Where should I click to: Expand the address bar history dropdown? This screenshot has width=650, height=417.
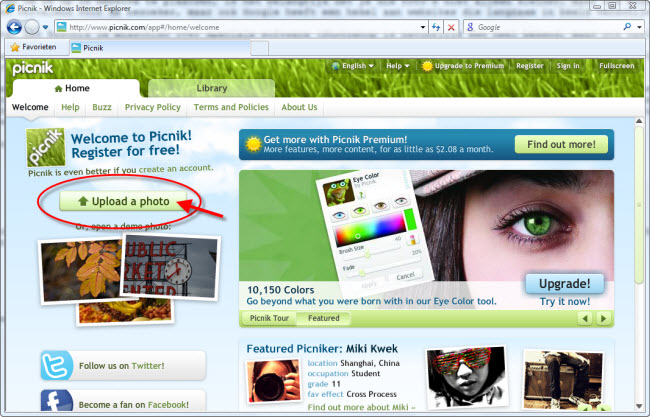[423, 27]
